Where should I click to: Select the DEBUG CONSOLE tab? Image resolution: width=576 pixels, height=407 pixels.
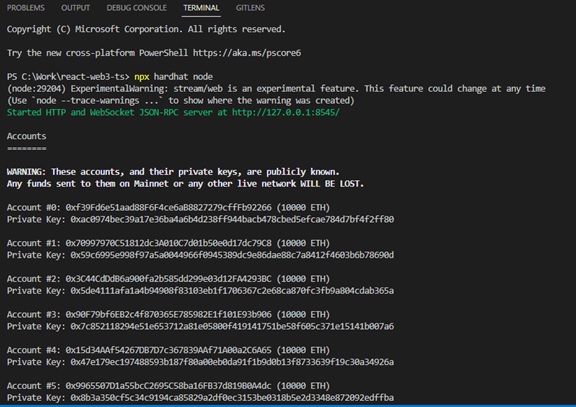(x=136, y=8)
